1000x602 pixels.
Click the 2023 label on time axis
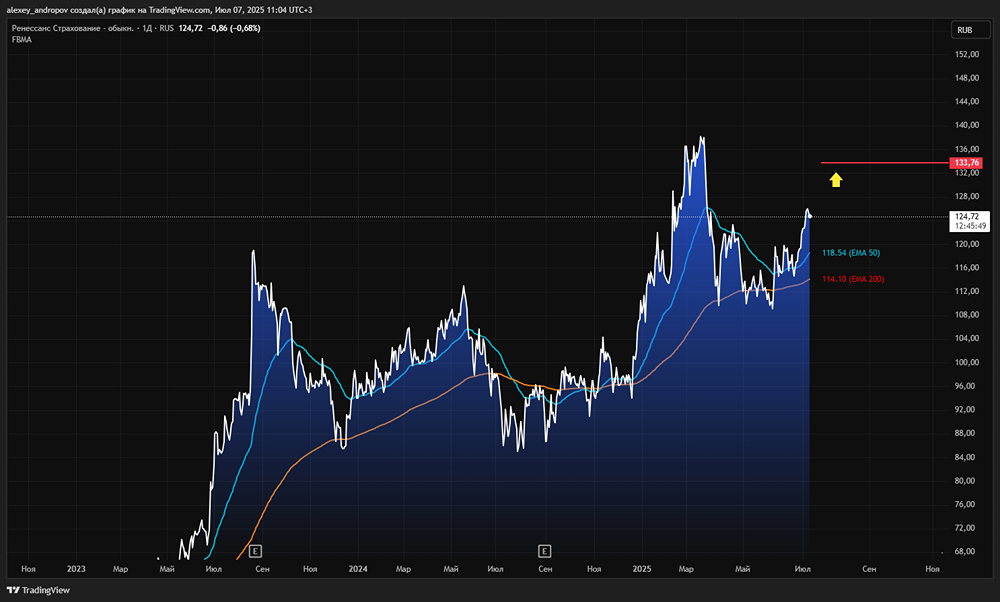coord(76,568)
